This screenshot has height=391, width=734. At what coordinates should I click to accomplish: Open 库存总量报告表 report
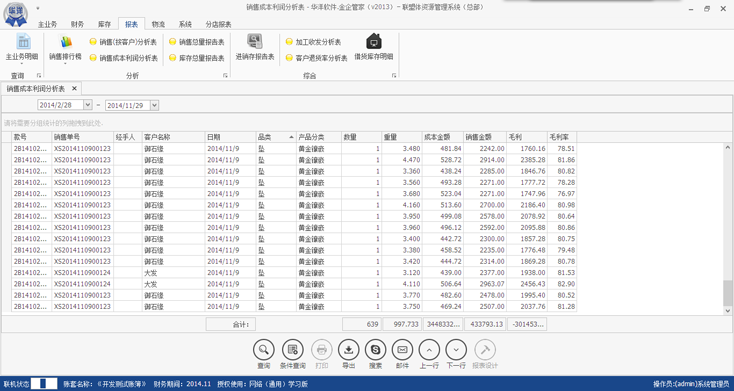[197, 58]
